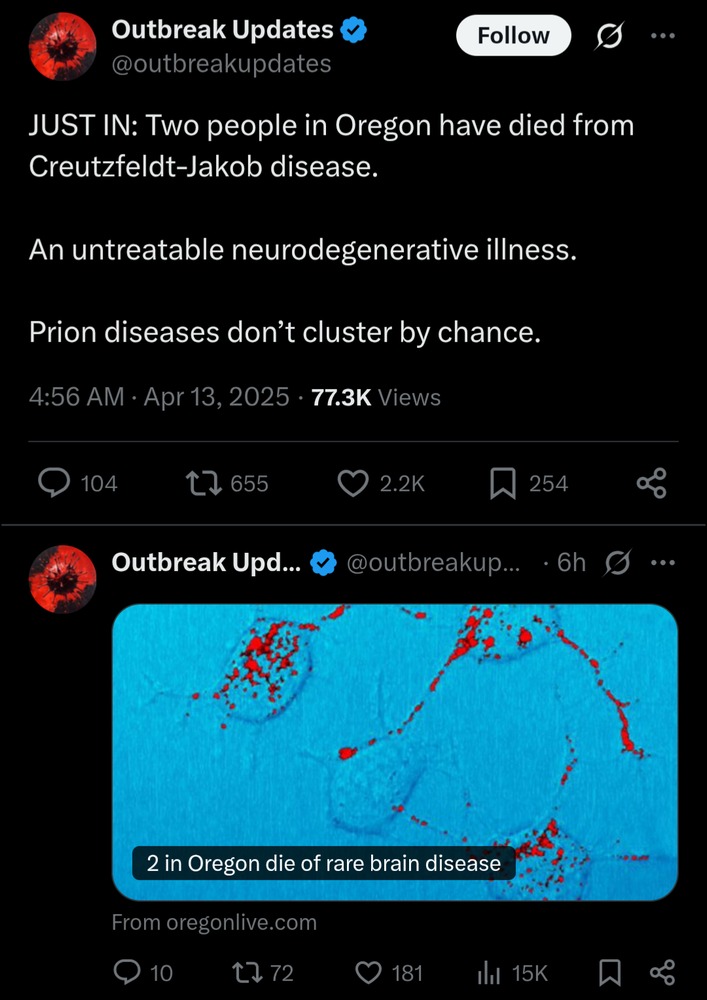The image size is (707, 1000).
Task: Follow the Outbreak Updates account
Action: pos(513,36)
